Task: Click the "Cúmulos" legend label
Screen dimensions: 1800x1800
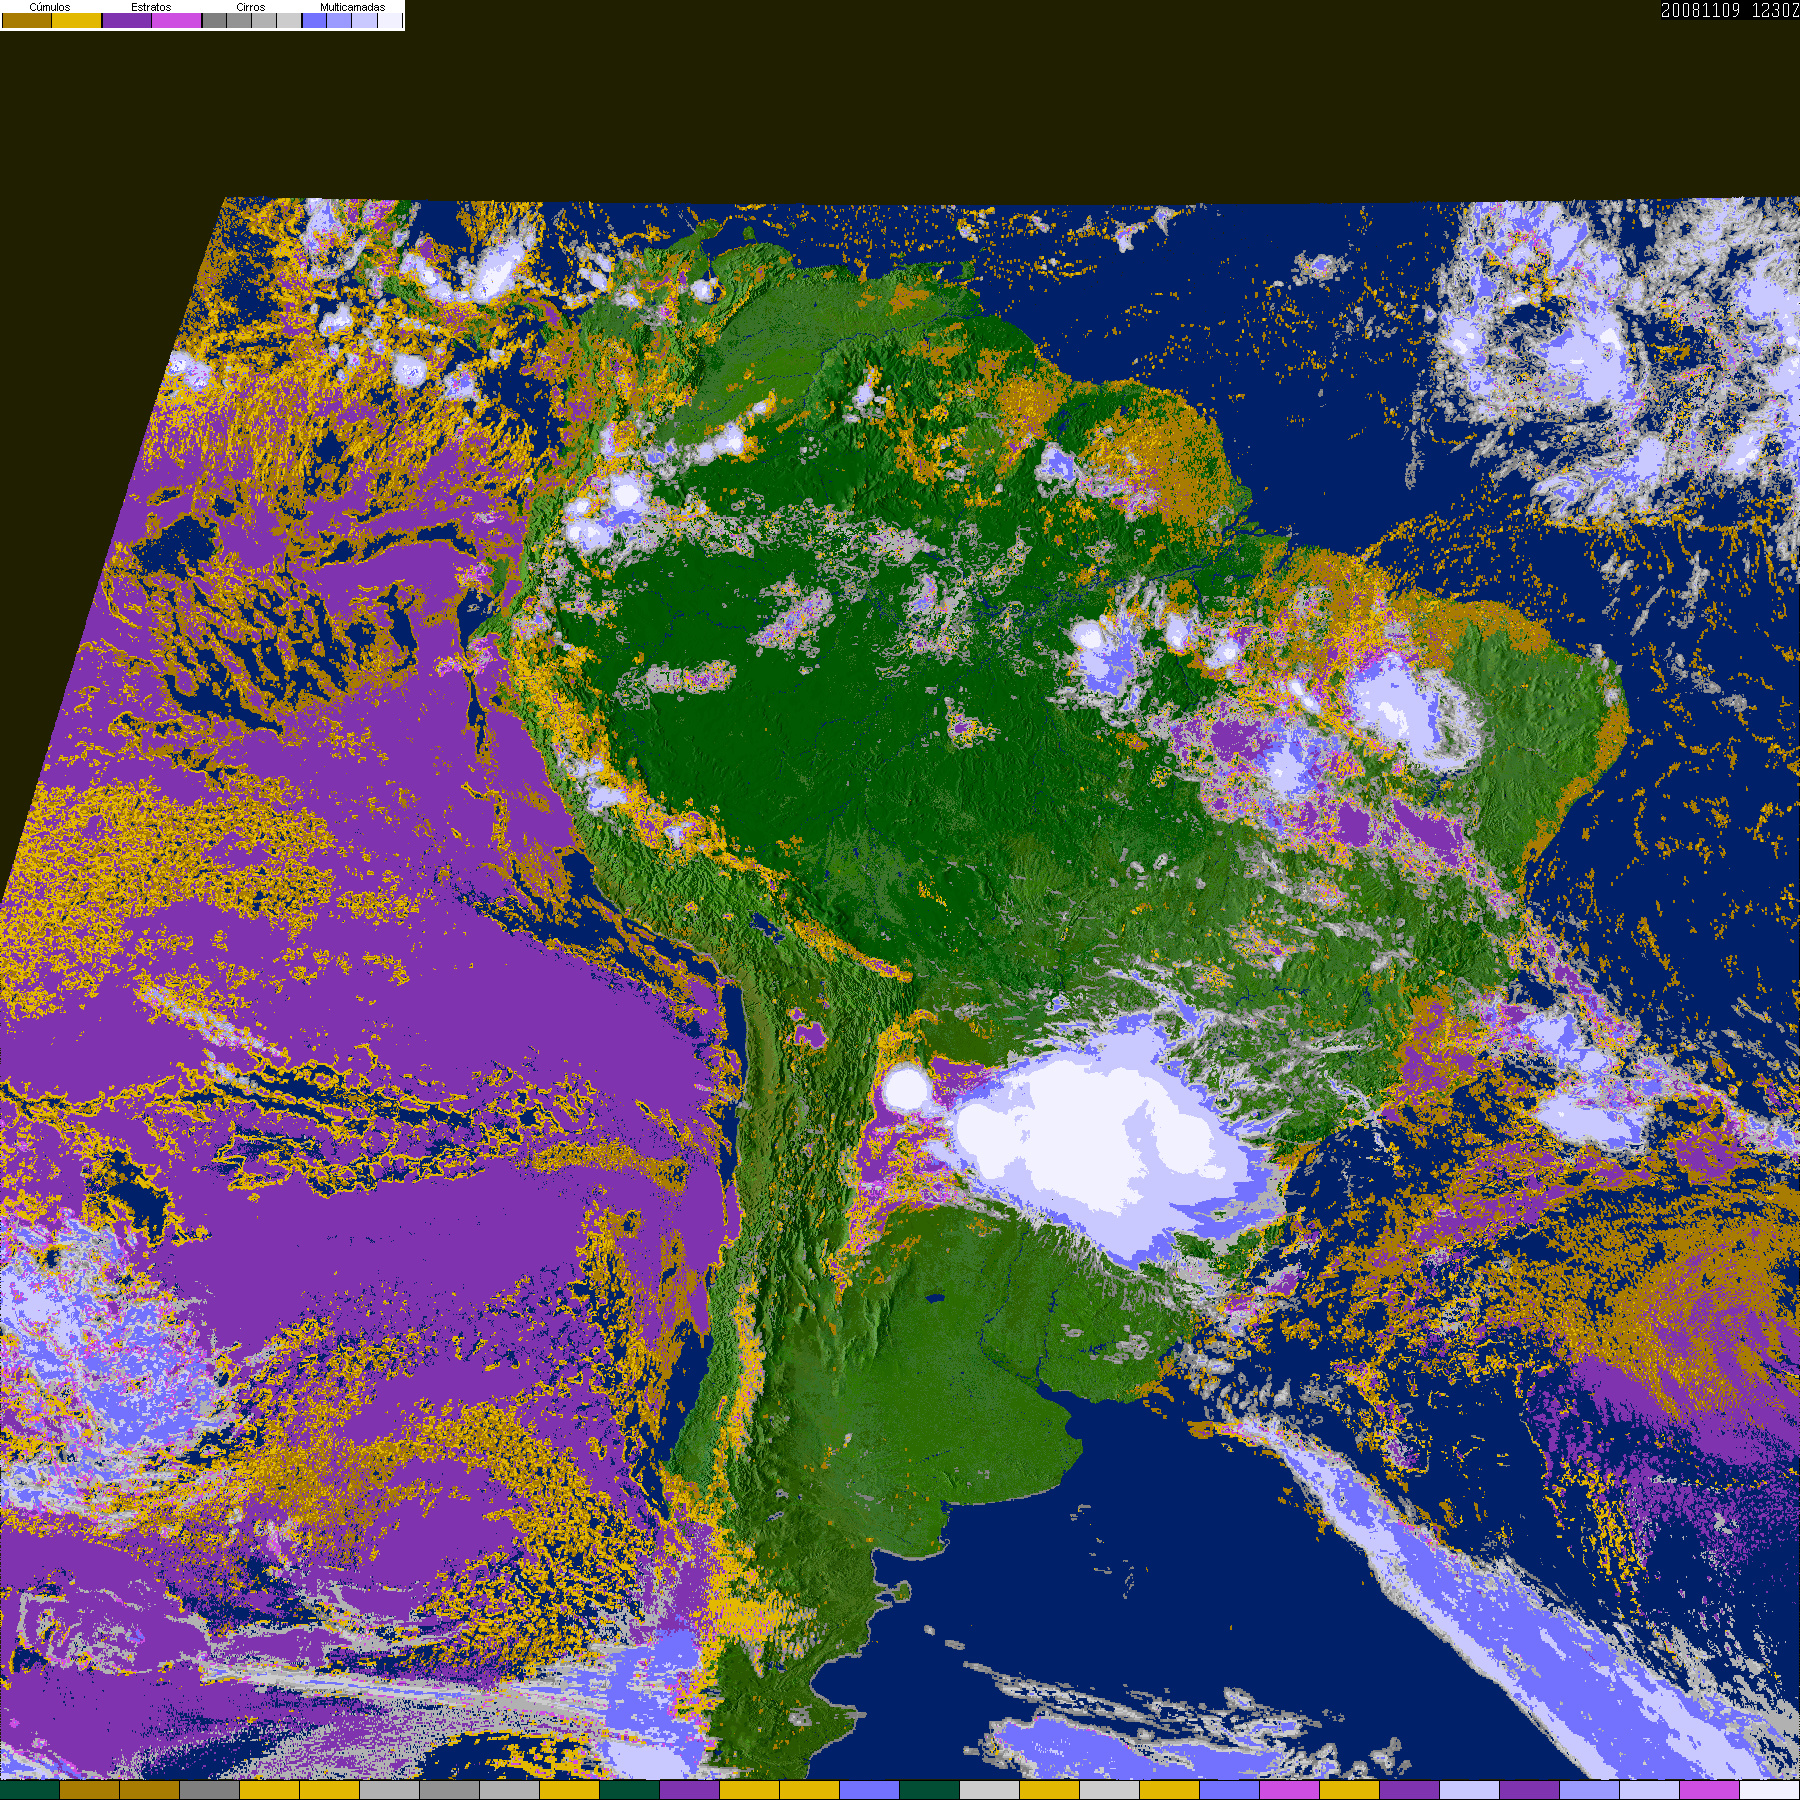Action: point(50,7)
